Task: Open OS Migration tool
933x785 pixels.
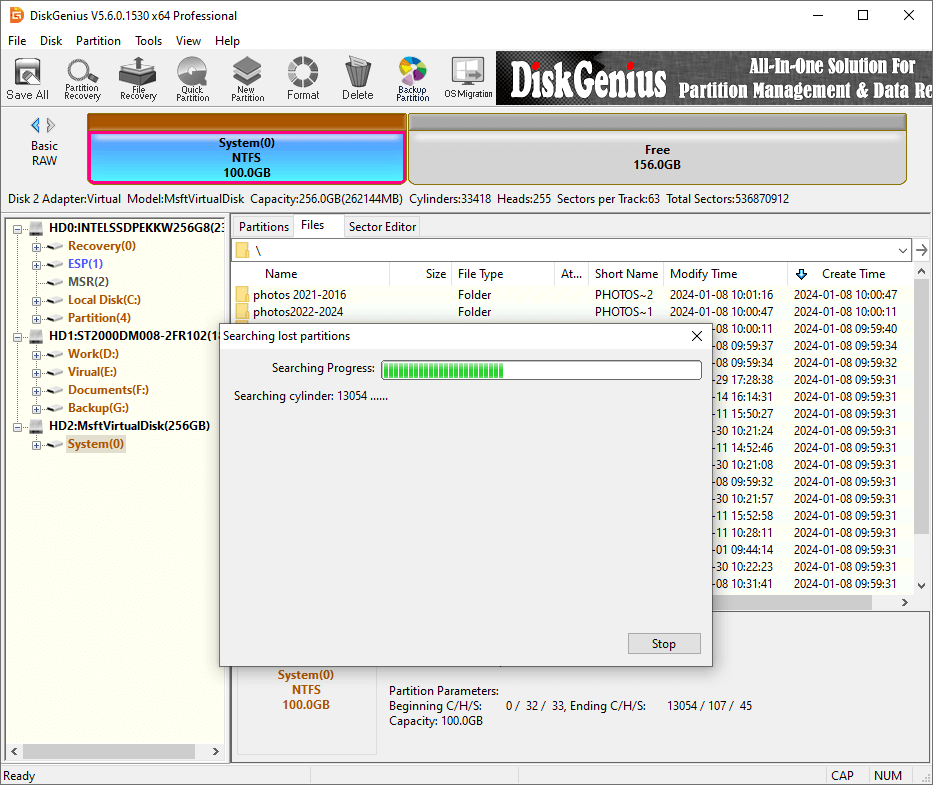Action: click(x=468, y=79)
